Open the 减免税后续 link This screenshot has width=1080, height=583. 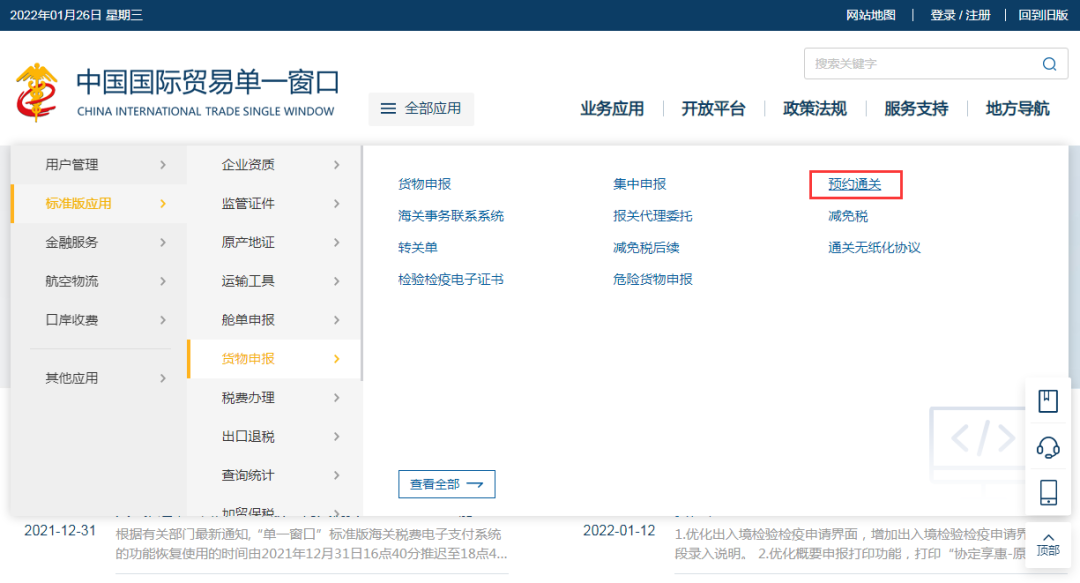(646, 247)
